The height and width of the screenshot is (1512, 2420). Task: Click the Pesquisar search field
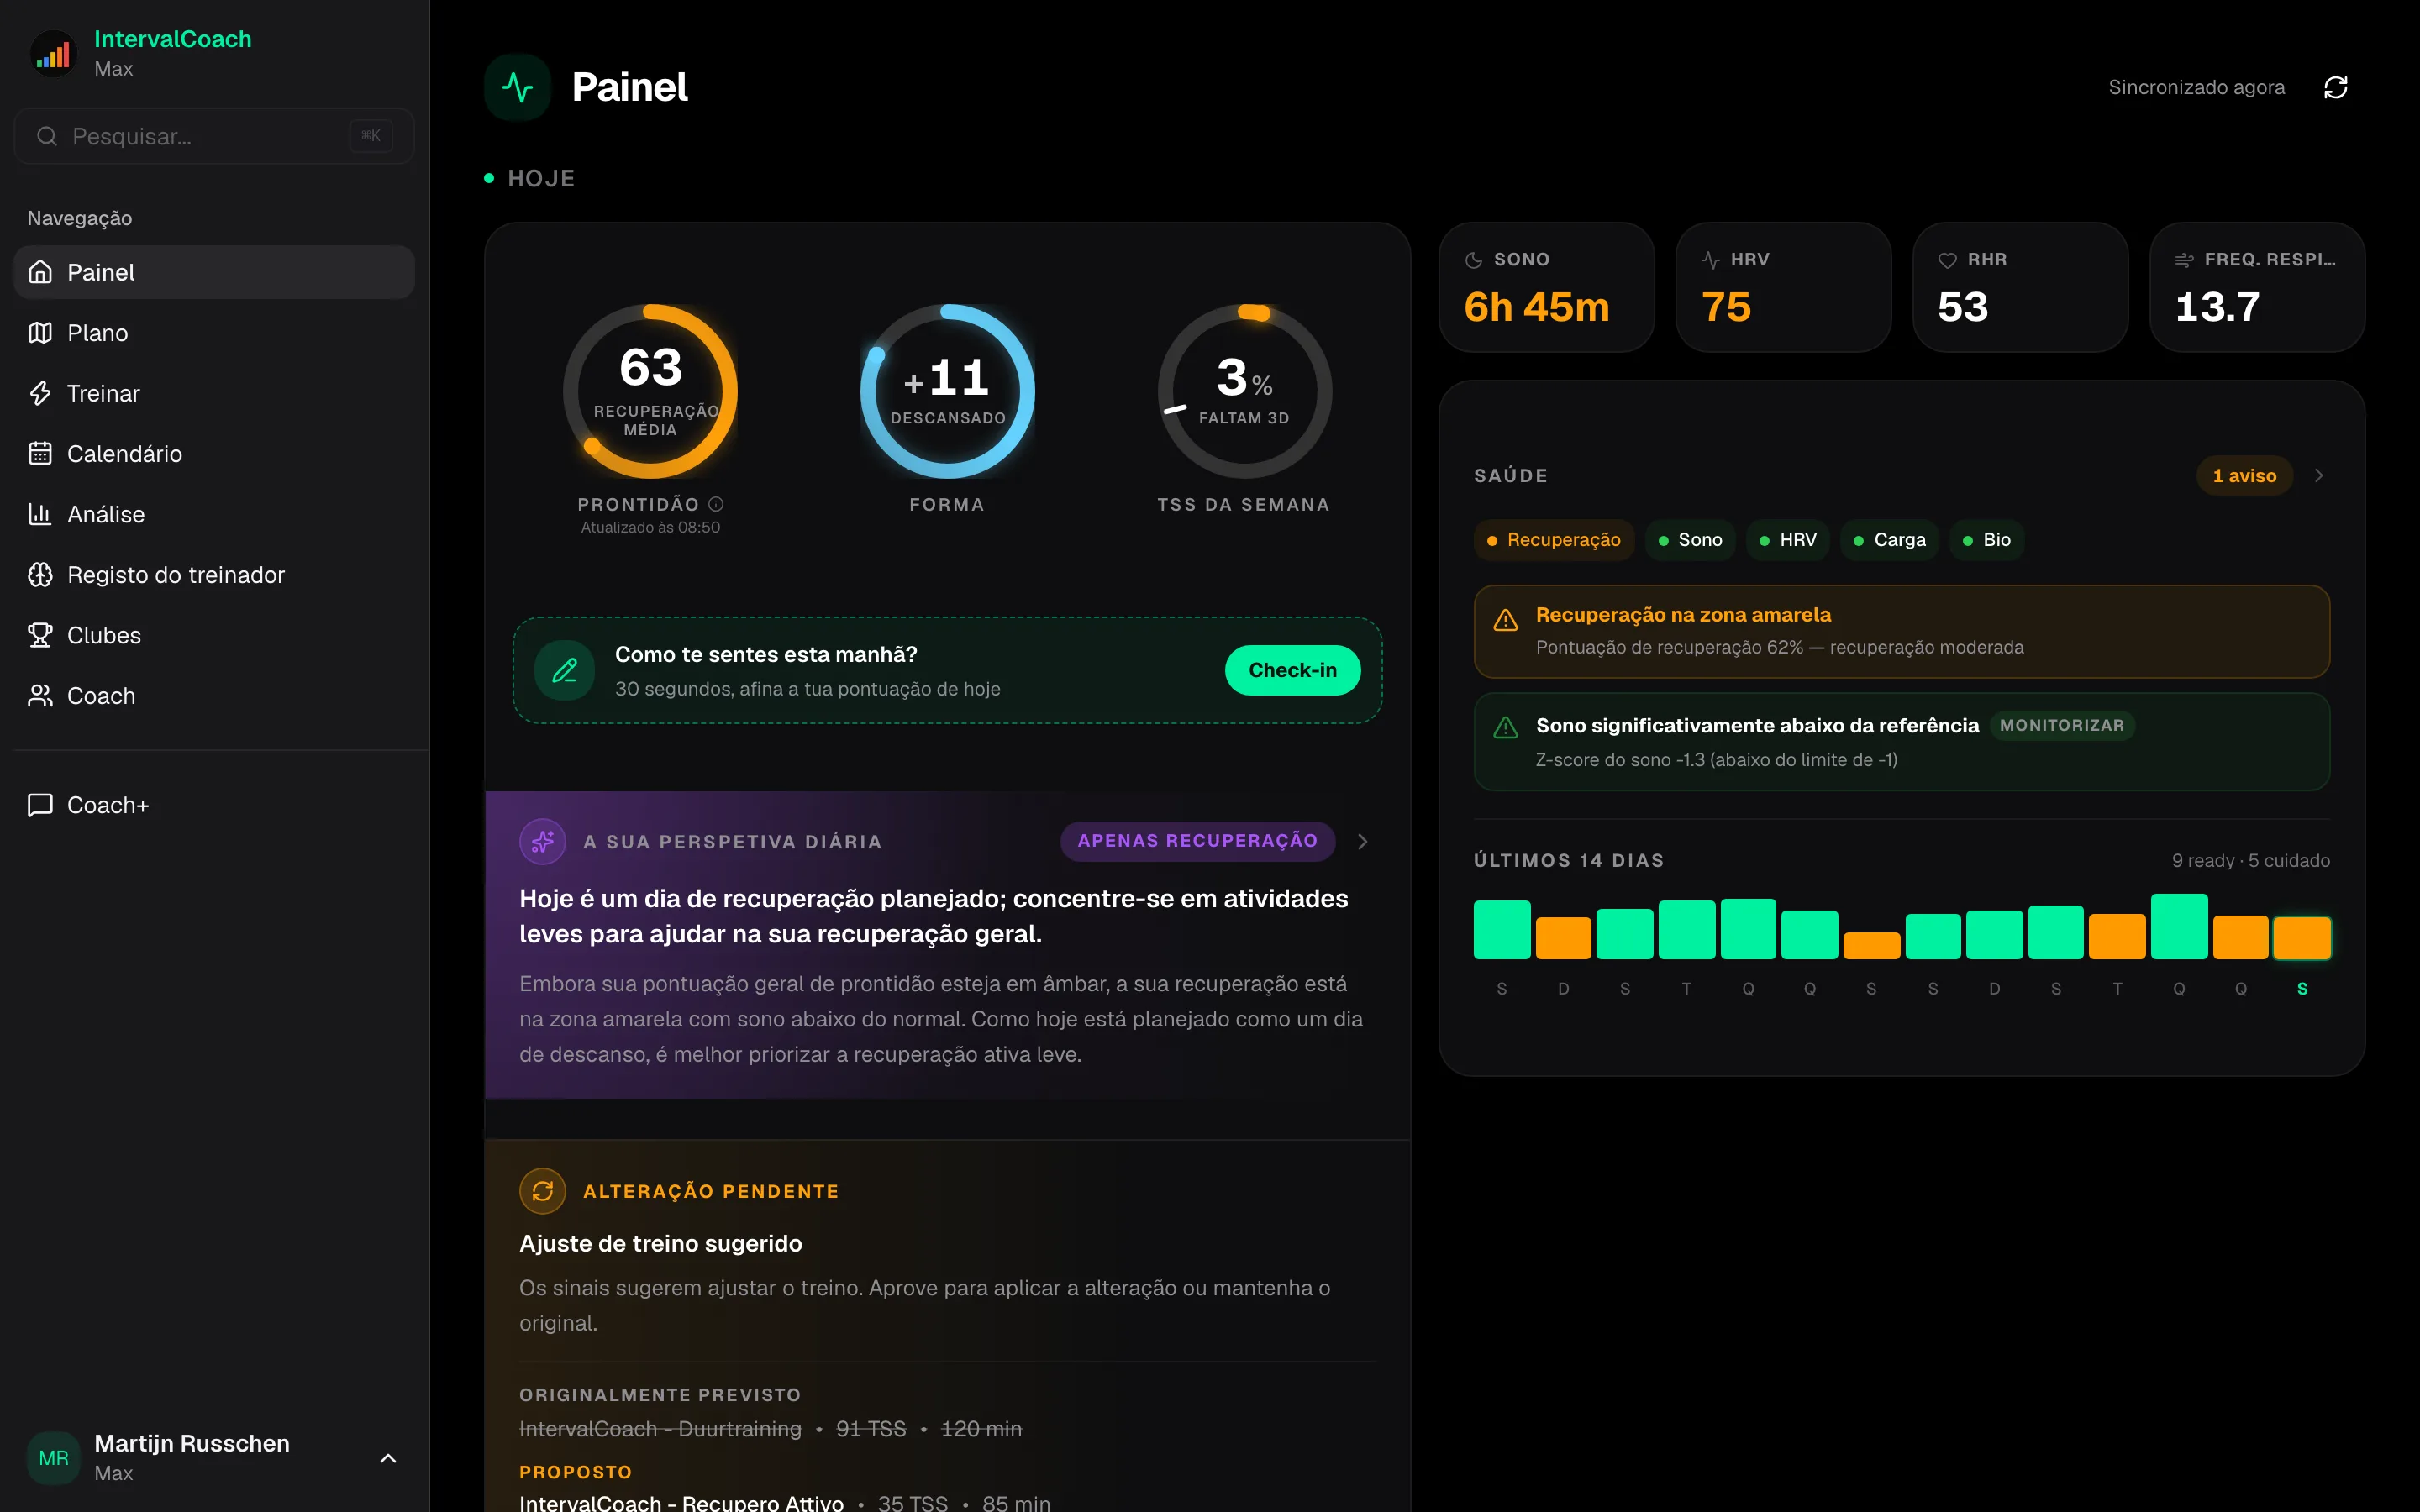click(214, 136)
